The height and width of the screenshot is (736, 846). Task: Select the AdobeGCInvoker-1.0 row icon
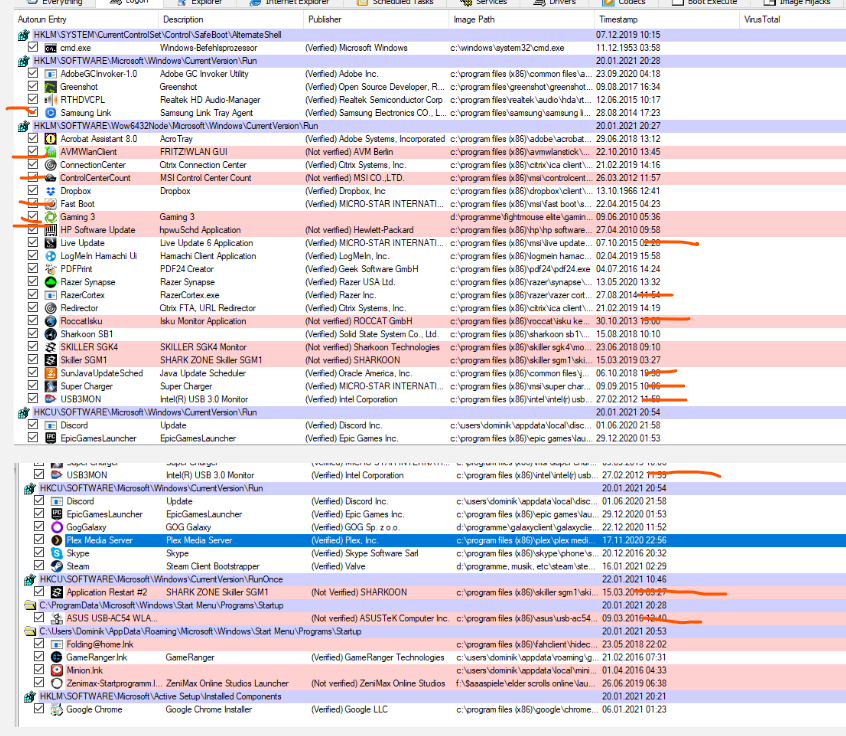(x=50, y=74)
